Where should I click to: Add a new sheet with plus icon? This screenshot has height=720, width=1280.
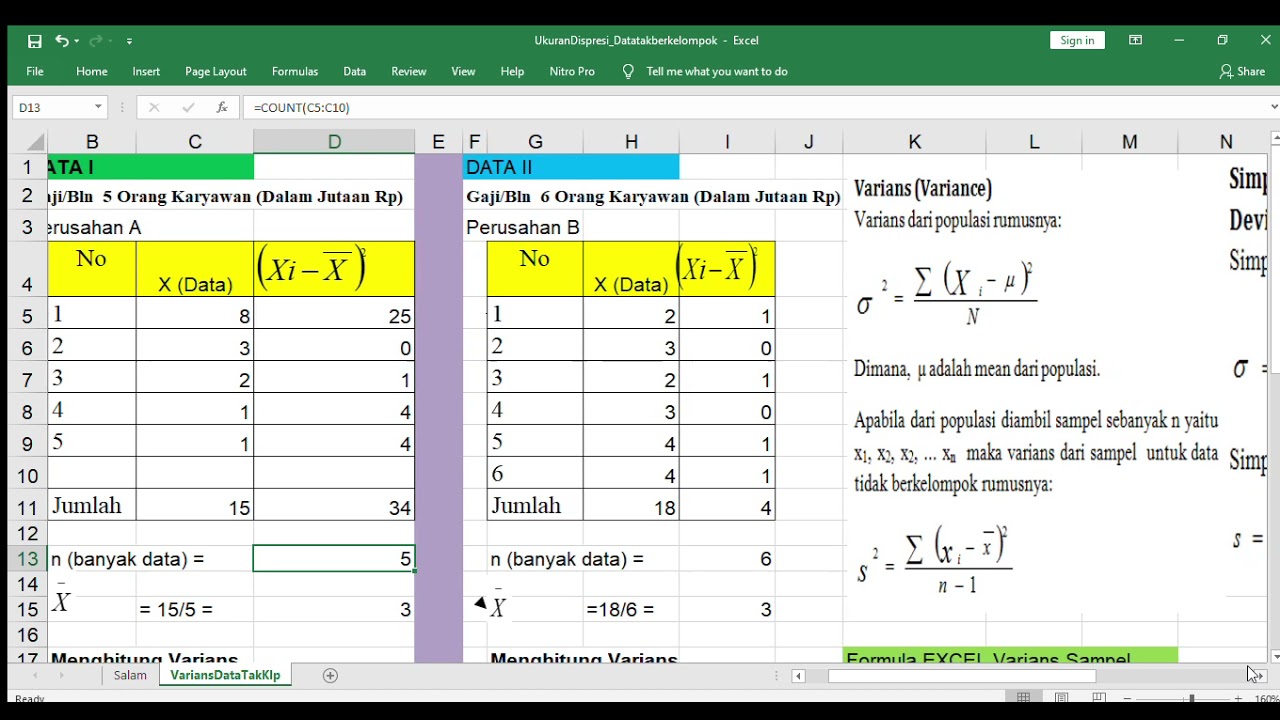click(x=331, y=676)
